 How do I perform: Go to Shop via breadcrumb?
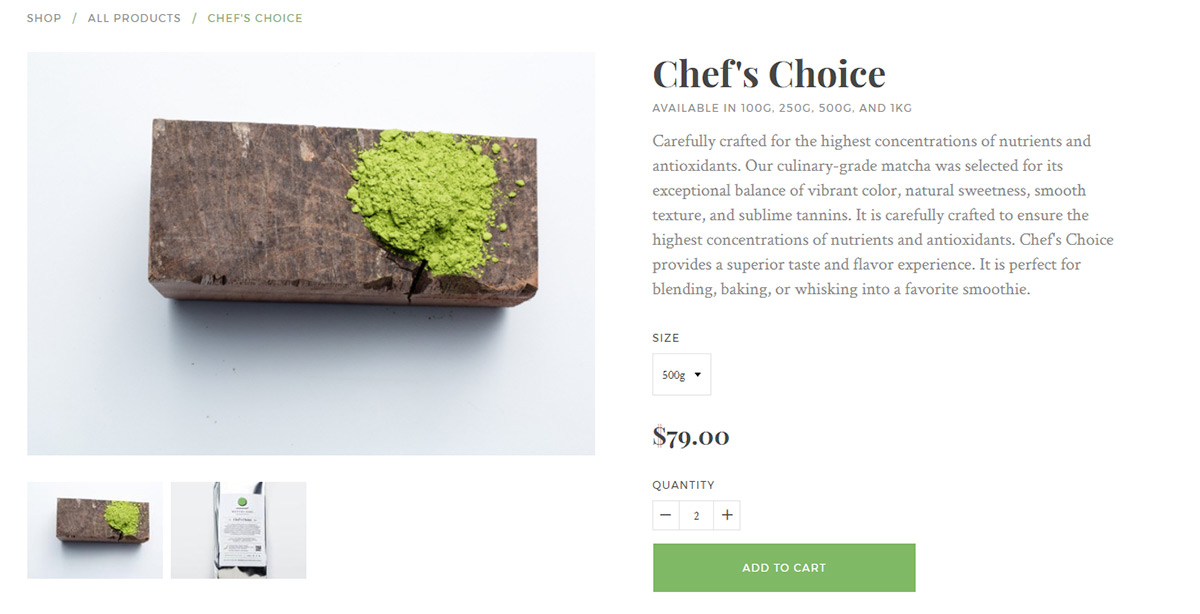tap(44, 18)
